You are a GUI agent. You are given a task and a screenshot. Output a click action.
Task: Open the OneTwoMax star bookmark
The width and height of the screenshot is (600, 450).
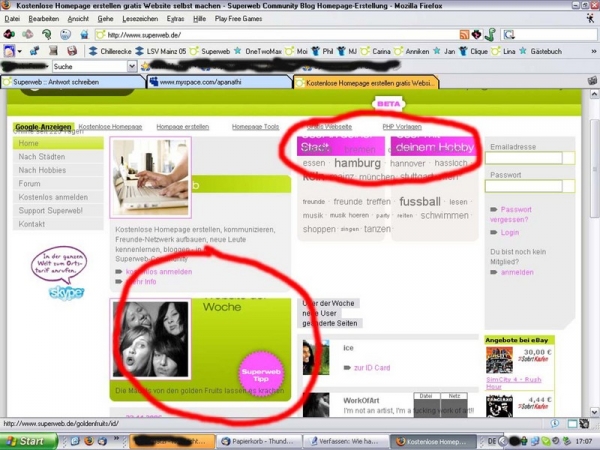[x=258, y=51]
